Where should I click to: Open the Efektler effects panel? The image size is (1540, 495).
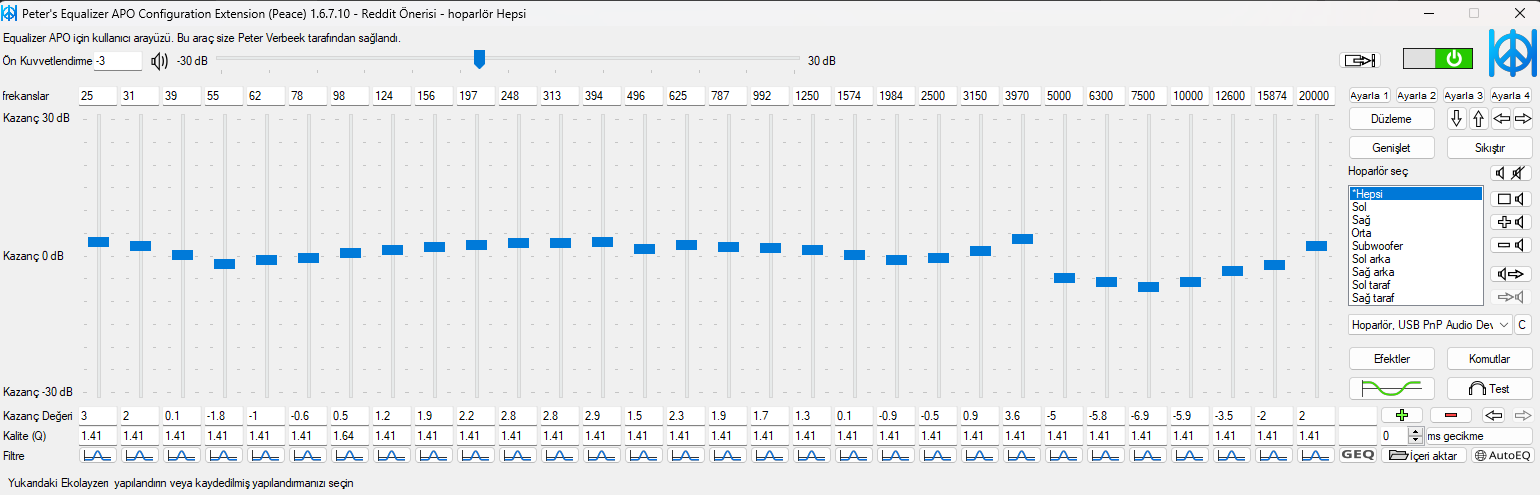pos(1391,359)
